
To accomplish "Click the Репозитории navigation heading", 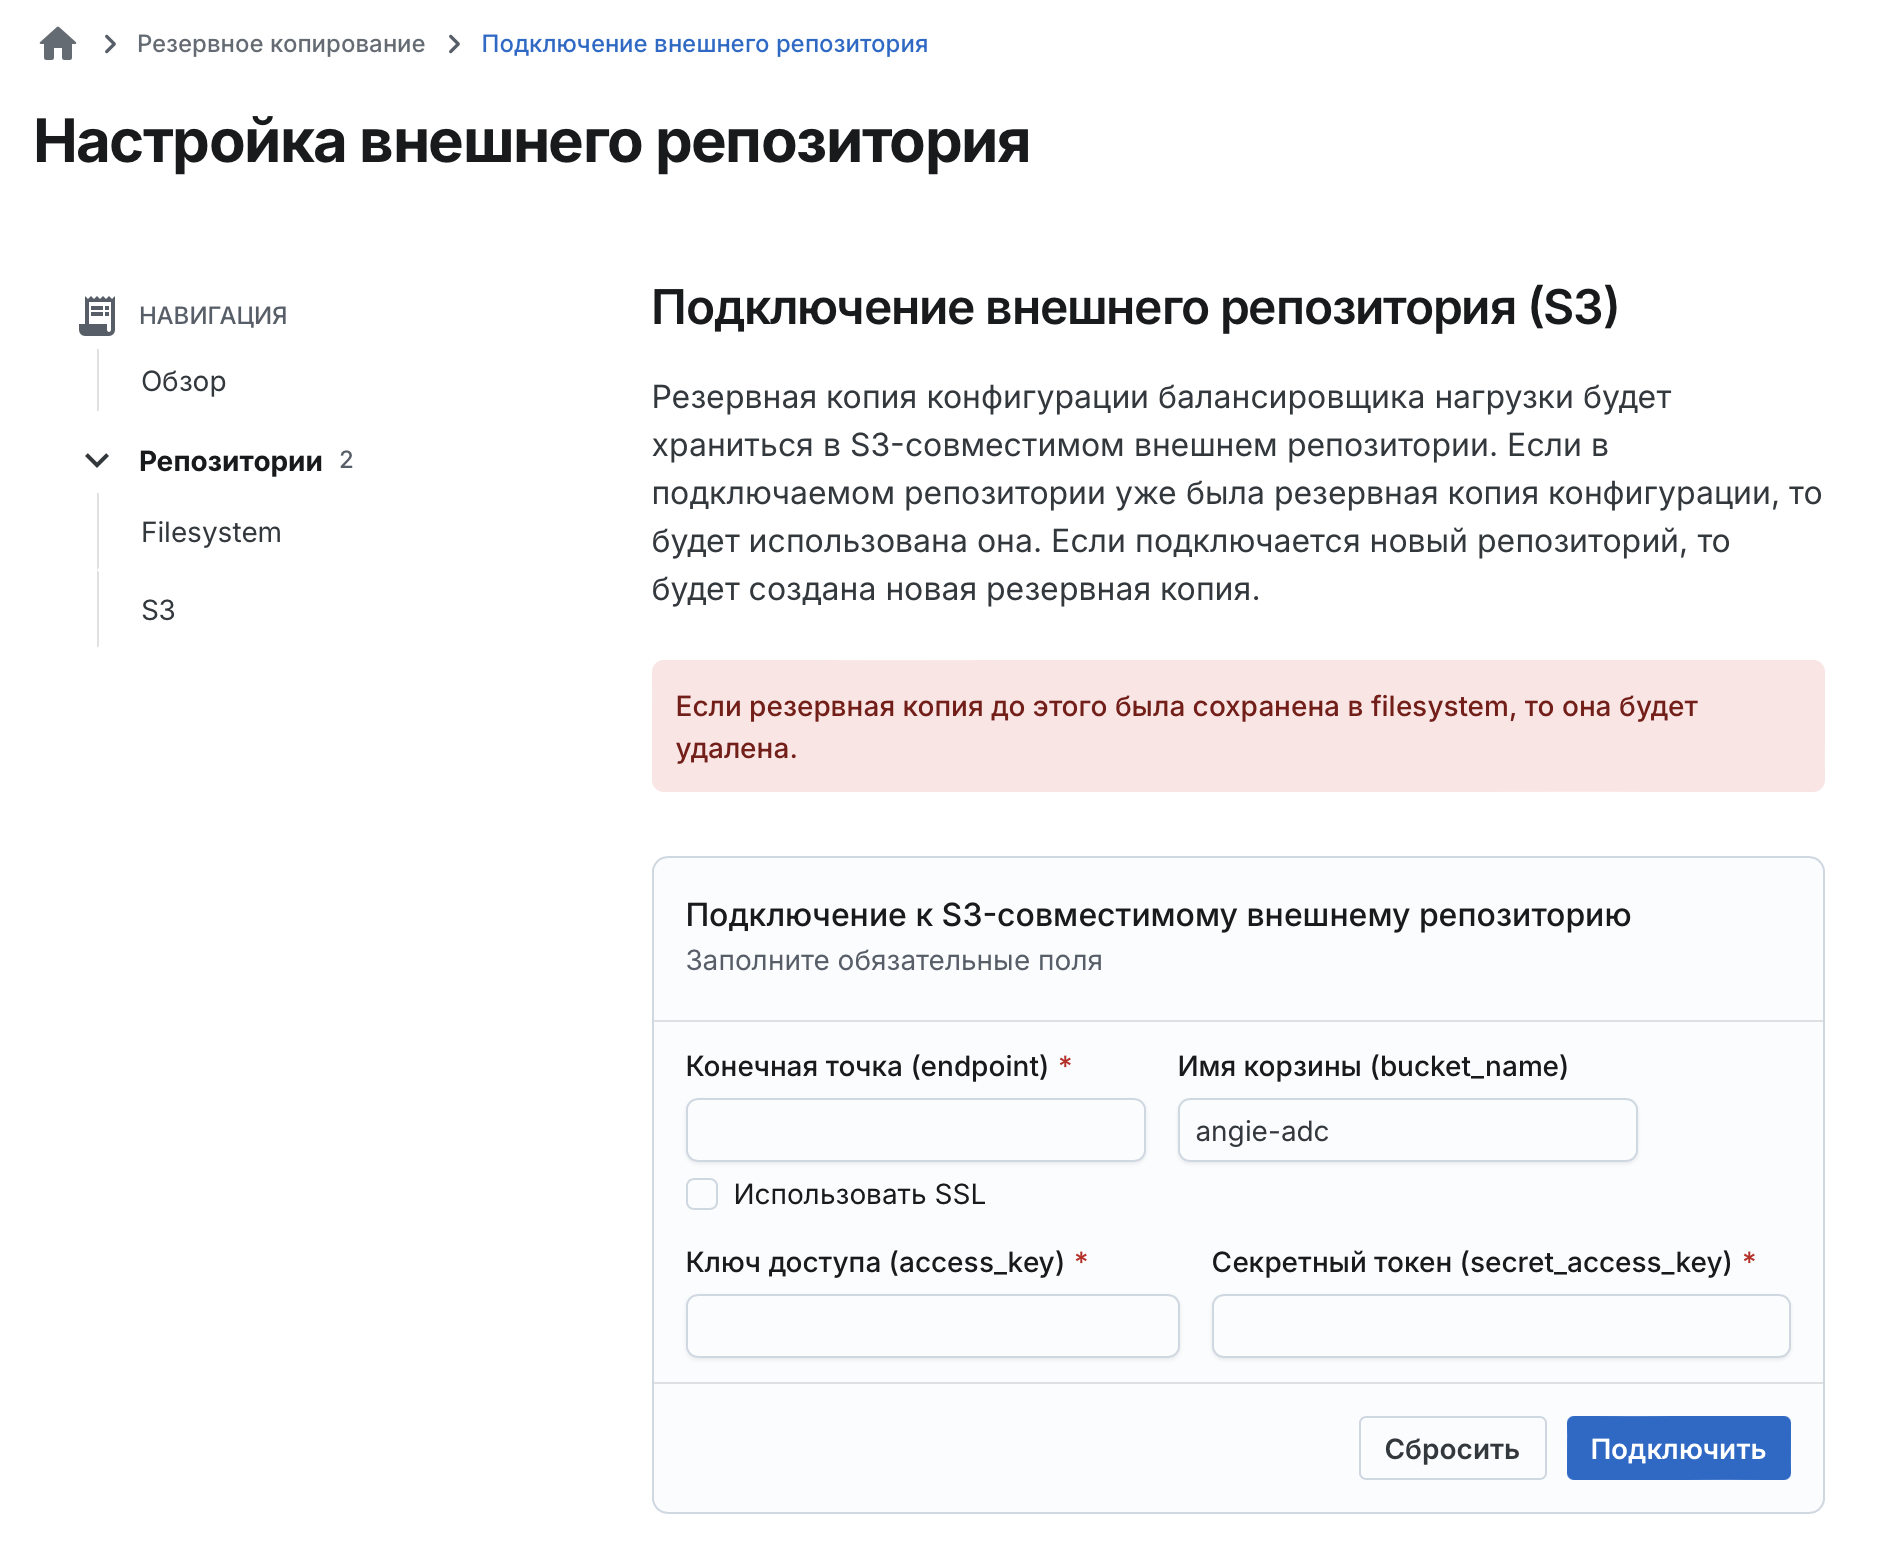I will coord(231,461).
